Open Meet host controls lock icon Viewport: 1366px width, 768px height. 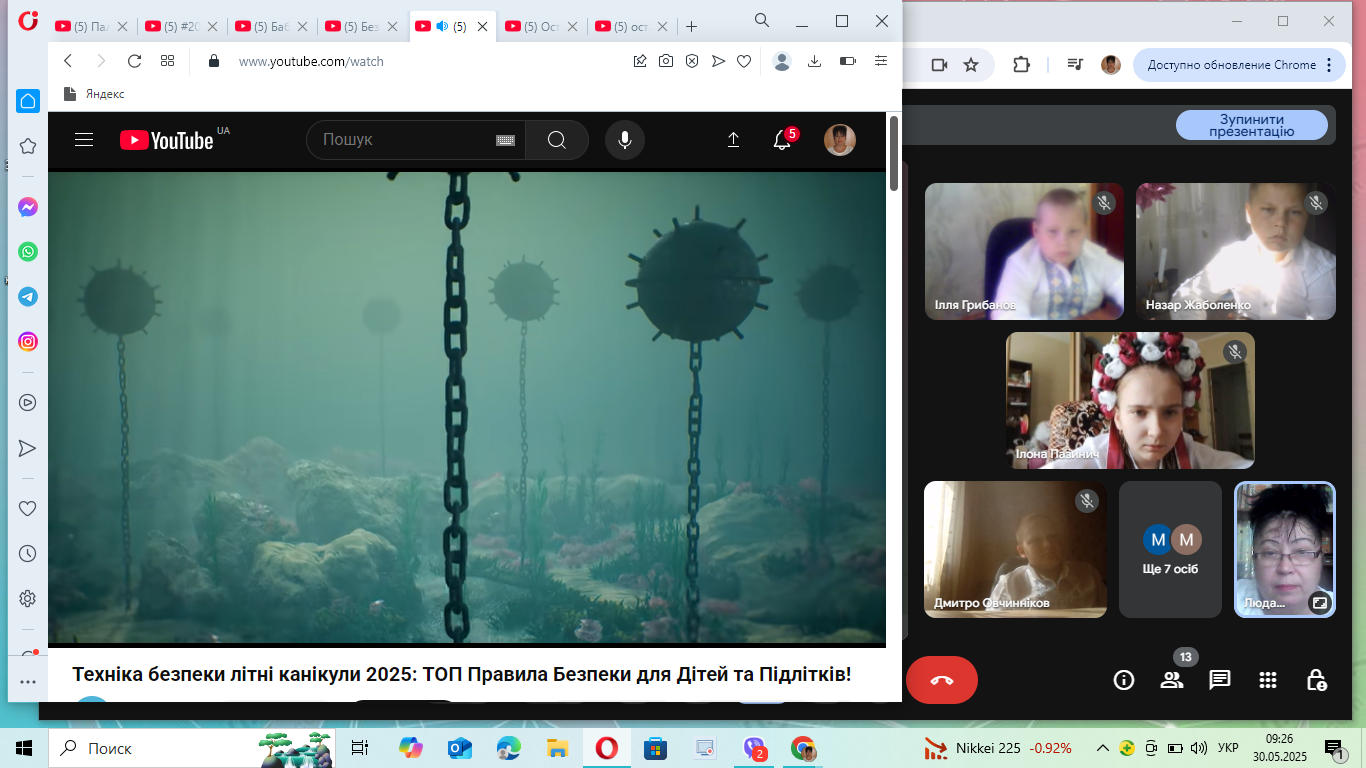coord(1316,680)
